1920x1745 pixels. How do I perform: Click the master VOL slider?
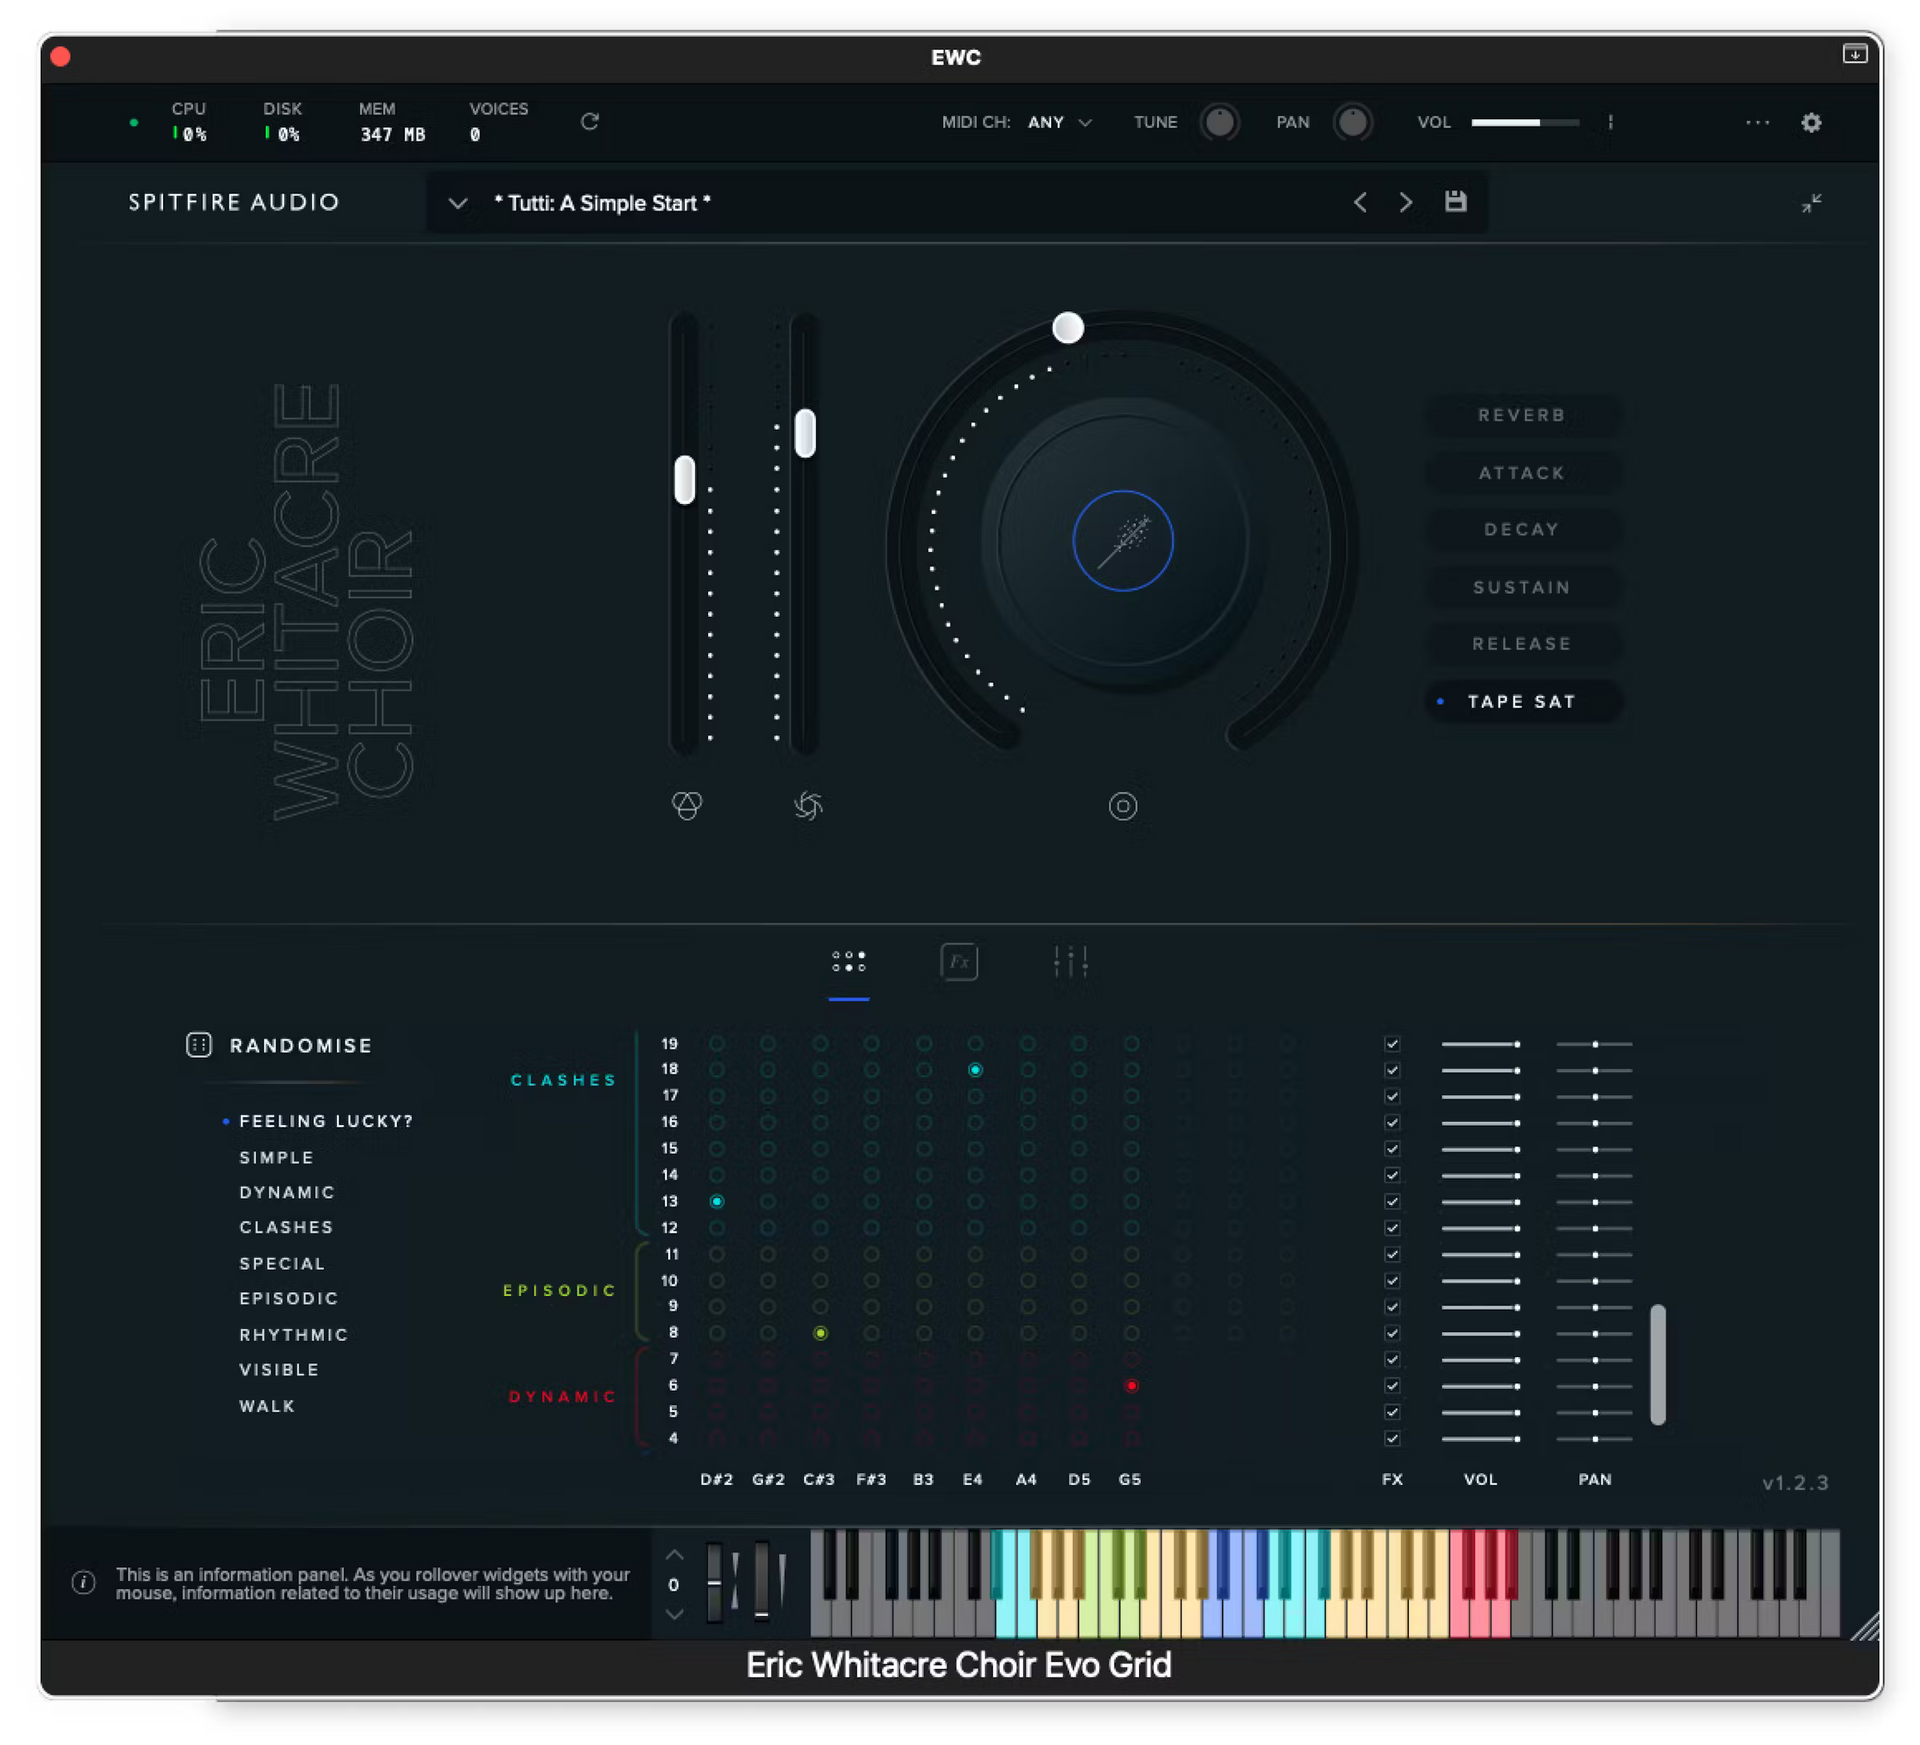[1524, 122]
